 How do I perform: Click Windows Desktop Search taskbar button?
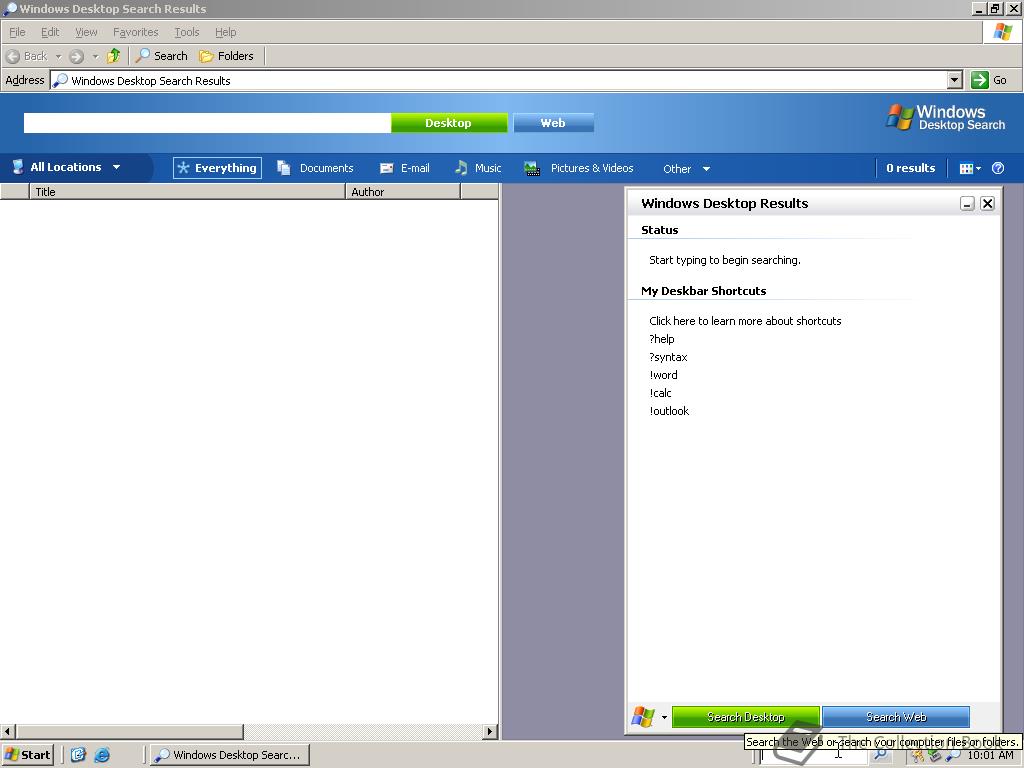230,755
